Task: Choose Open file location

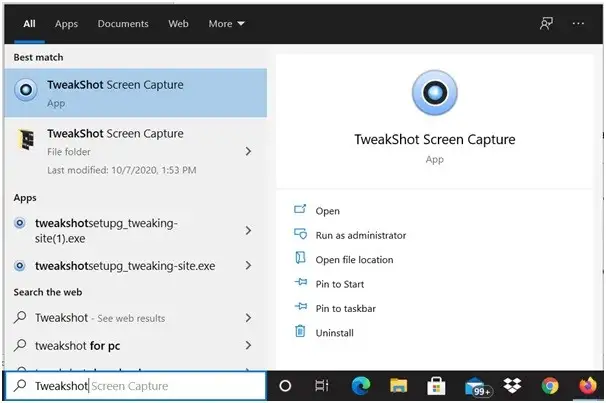Action: pyautogui.click(x=354, y=260)
